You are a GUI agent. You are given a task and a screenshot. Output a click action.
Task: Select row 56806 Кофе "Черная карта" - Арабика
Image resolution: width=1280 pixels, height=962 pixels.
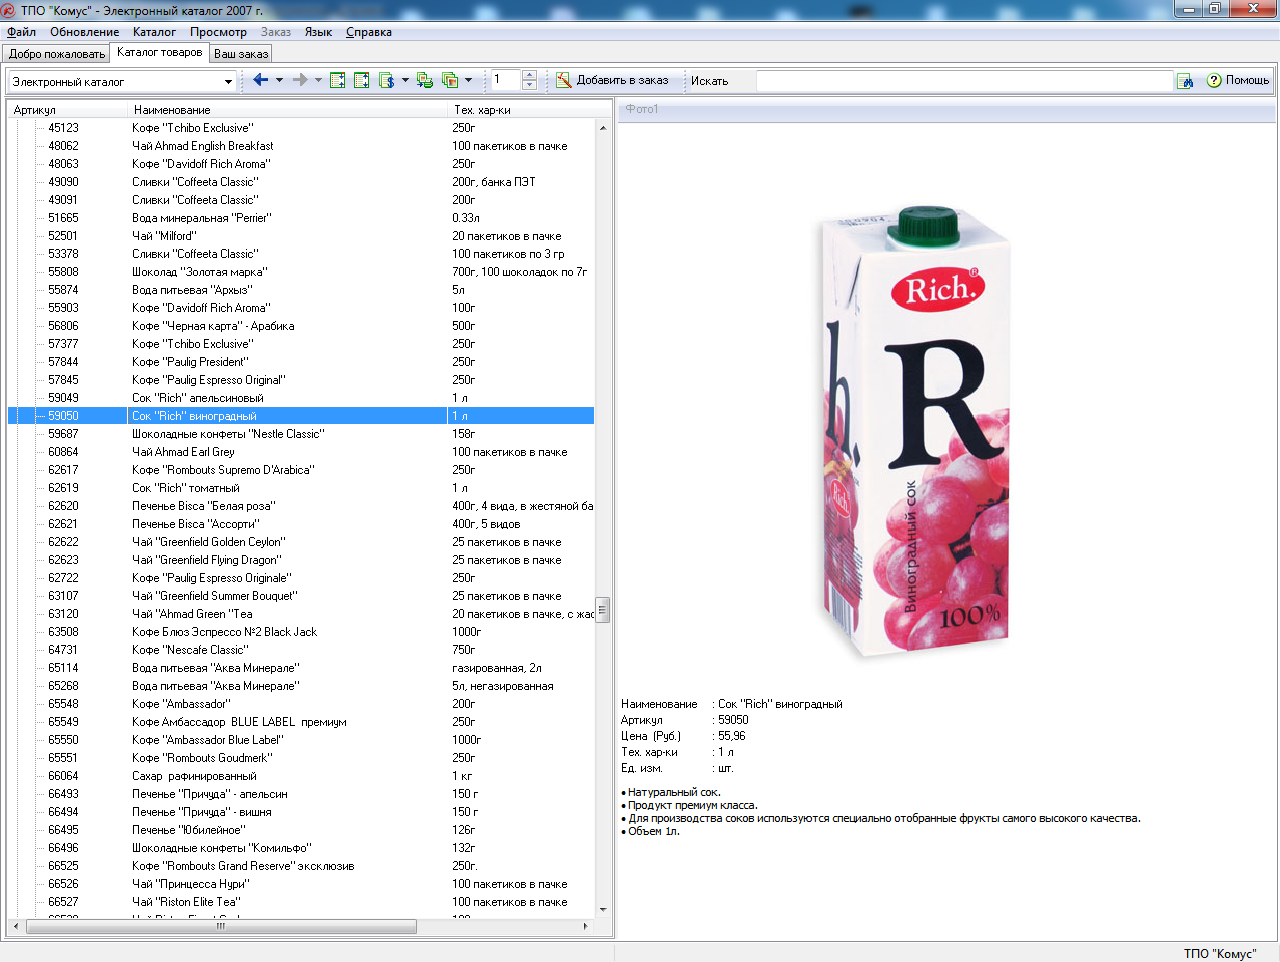pyautogui.click(x=301, y=326)
